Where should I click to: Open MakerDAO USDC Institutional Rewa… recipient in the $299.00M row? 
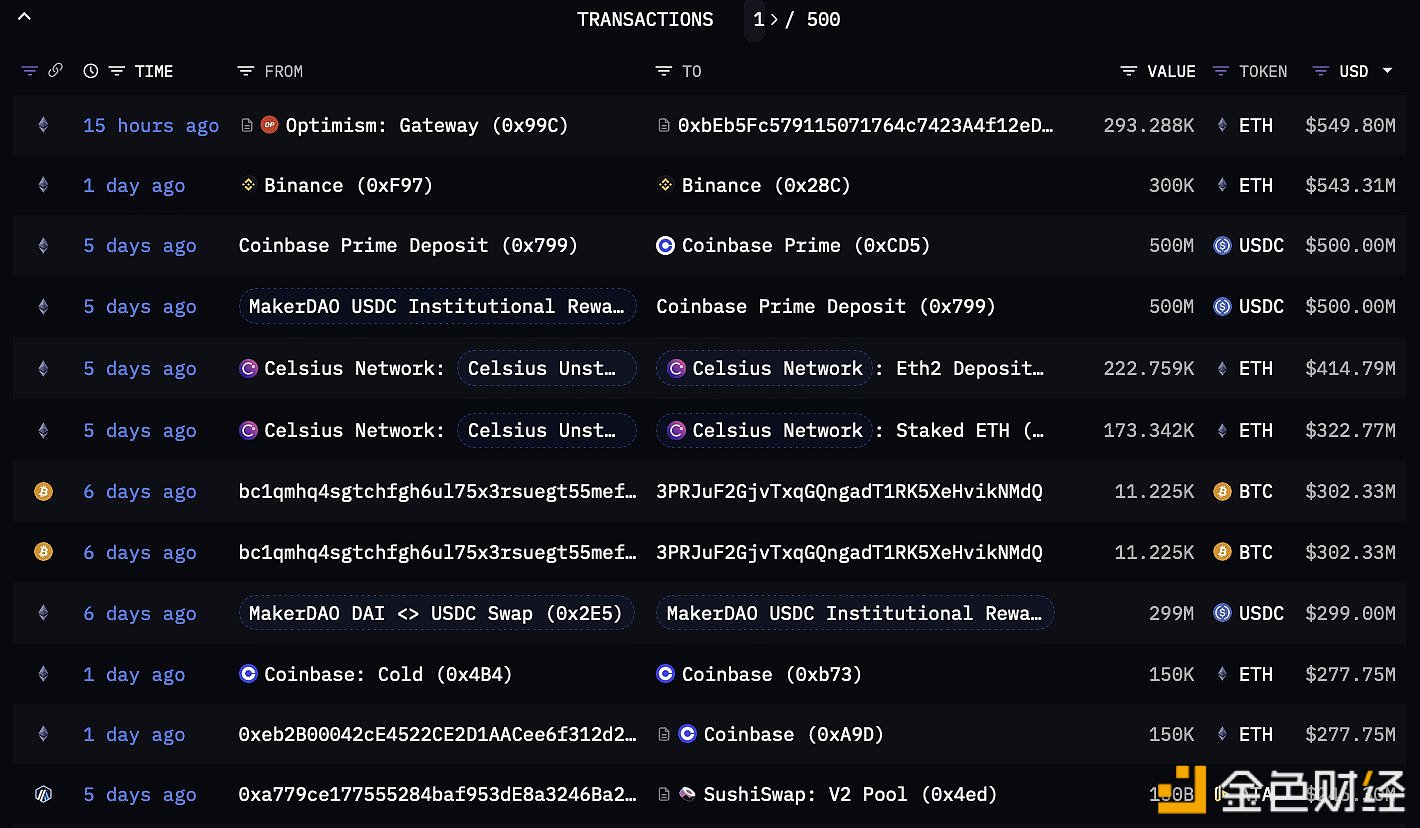pos(855,613)
